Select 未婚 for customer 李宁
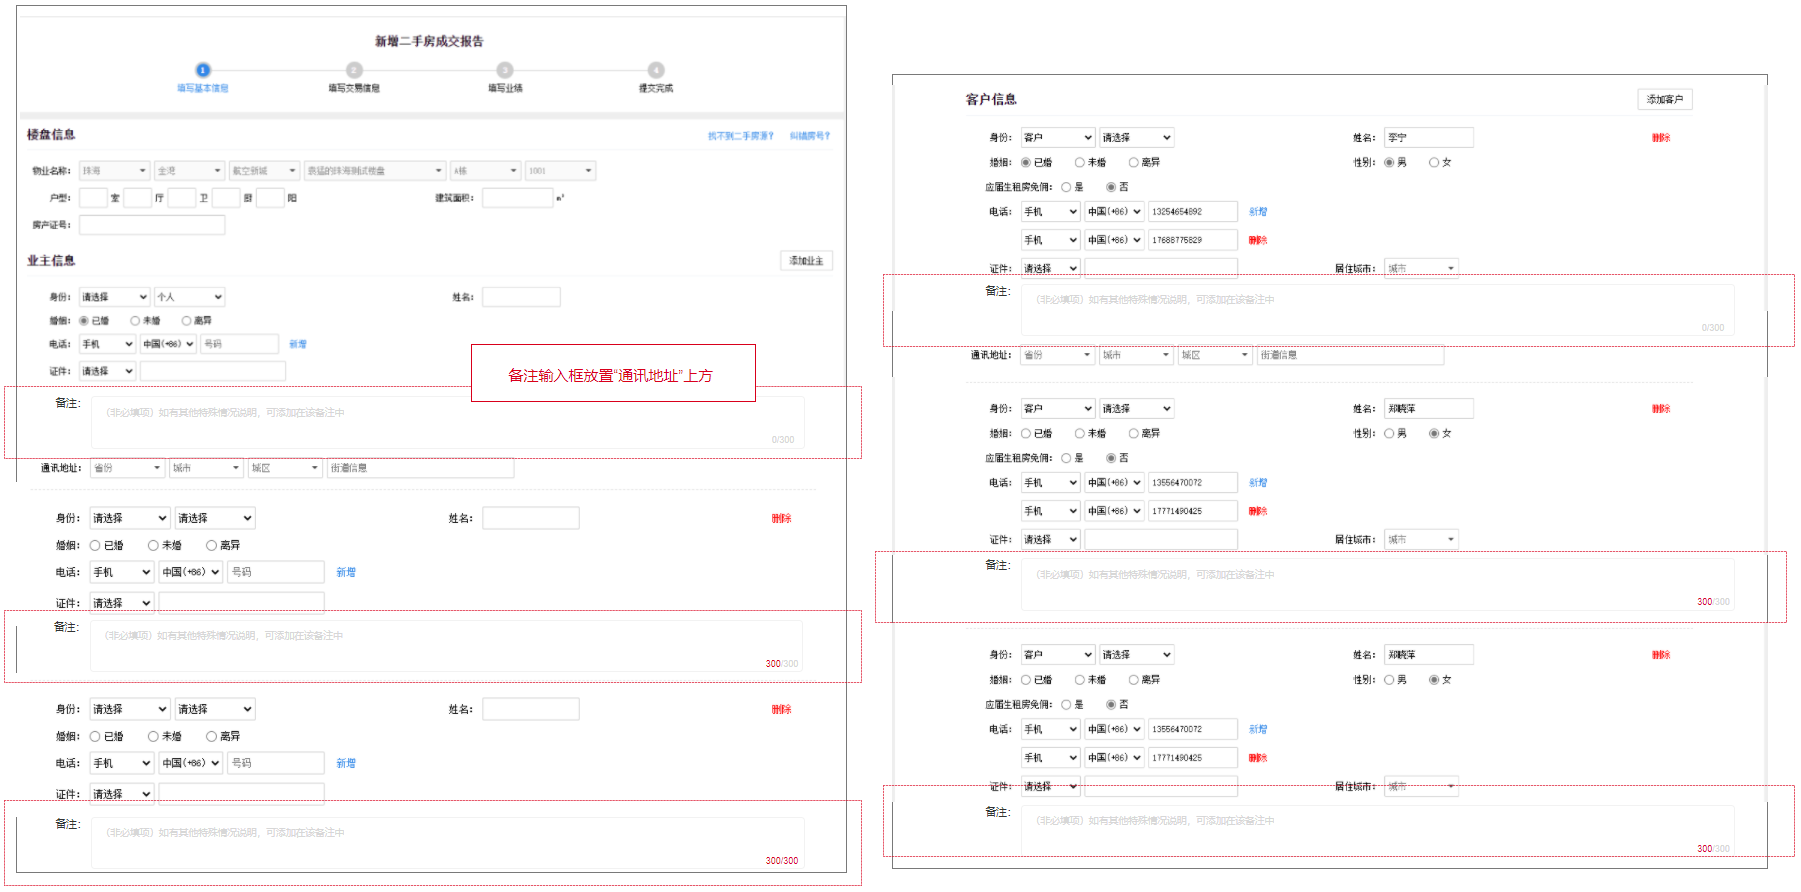Image resolution: width=1801 pixels, height=892 pixels. click(1080, 162)
